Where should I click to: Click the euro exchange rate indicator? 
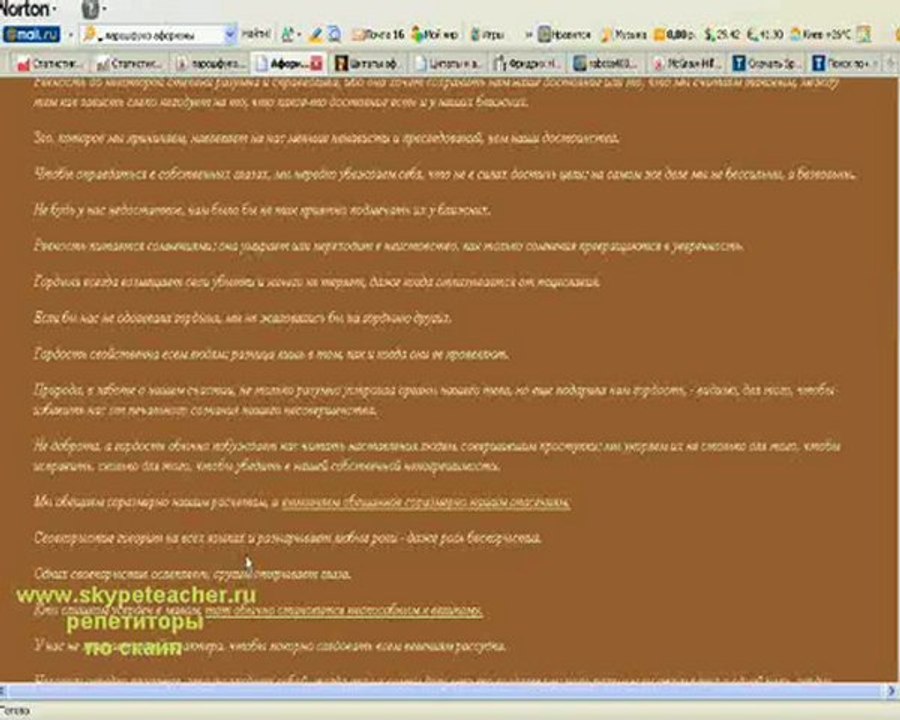point(765,35)
